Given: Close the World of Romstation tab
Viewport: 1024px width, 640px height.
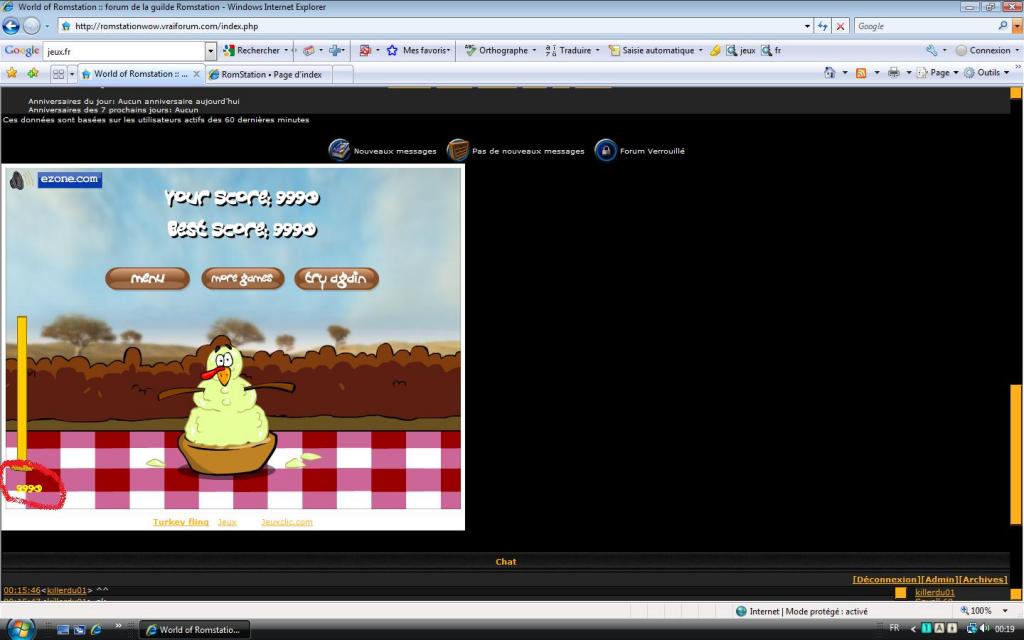Looking at the screenshot, I should (197, 74).
